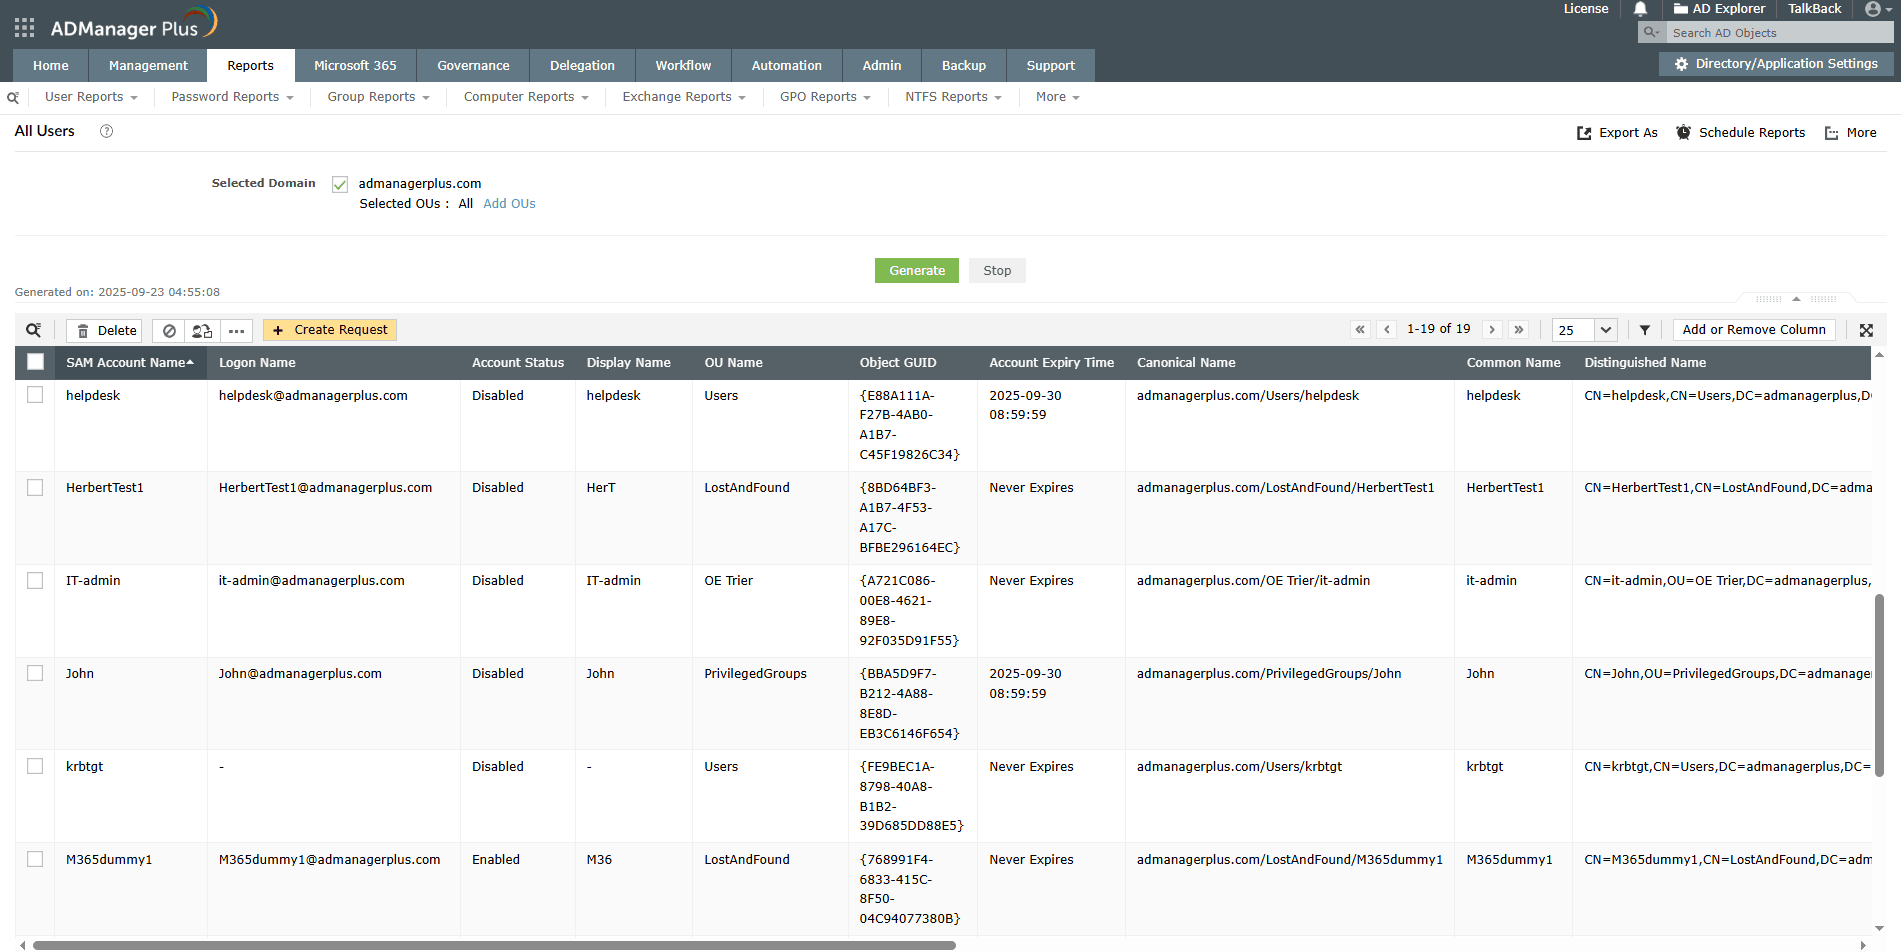This screenshot has width=1901, height=952.
Task: Select the John row checkbox
Action: pyautogui.click(x=35, y=674)
